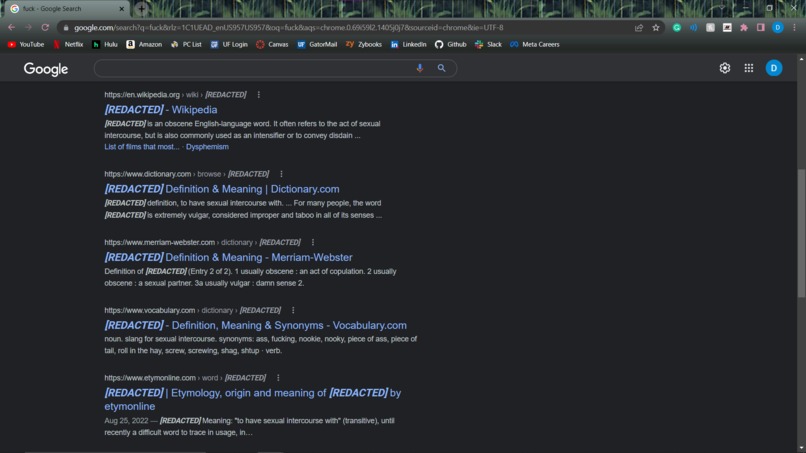Open a new tab with the plus button
This screenshot has width=806, height=453.
(x=141, y=9)
